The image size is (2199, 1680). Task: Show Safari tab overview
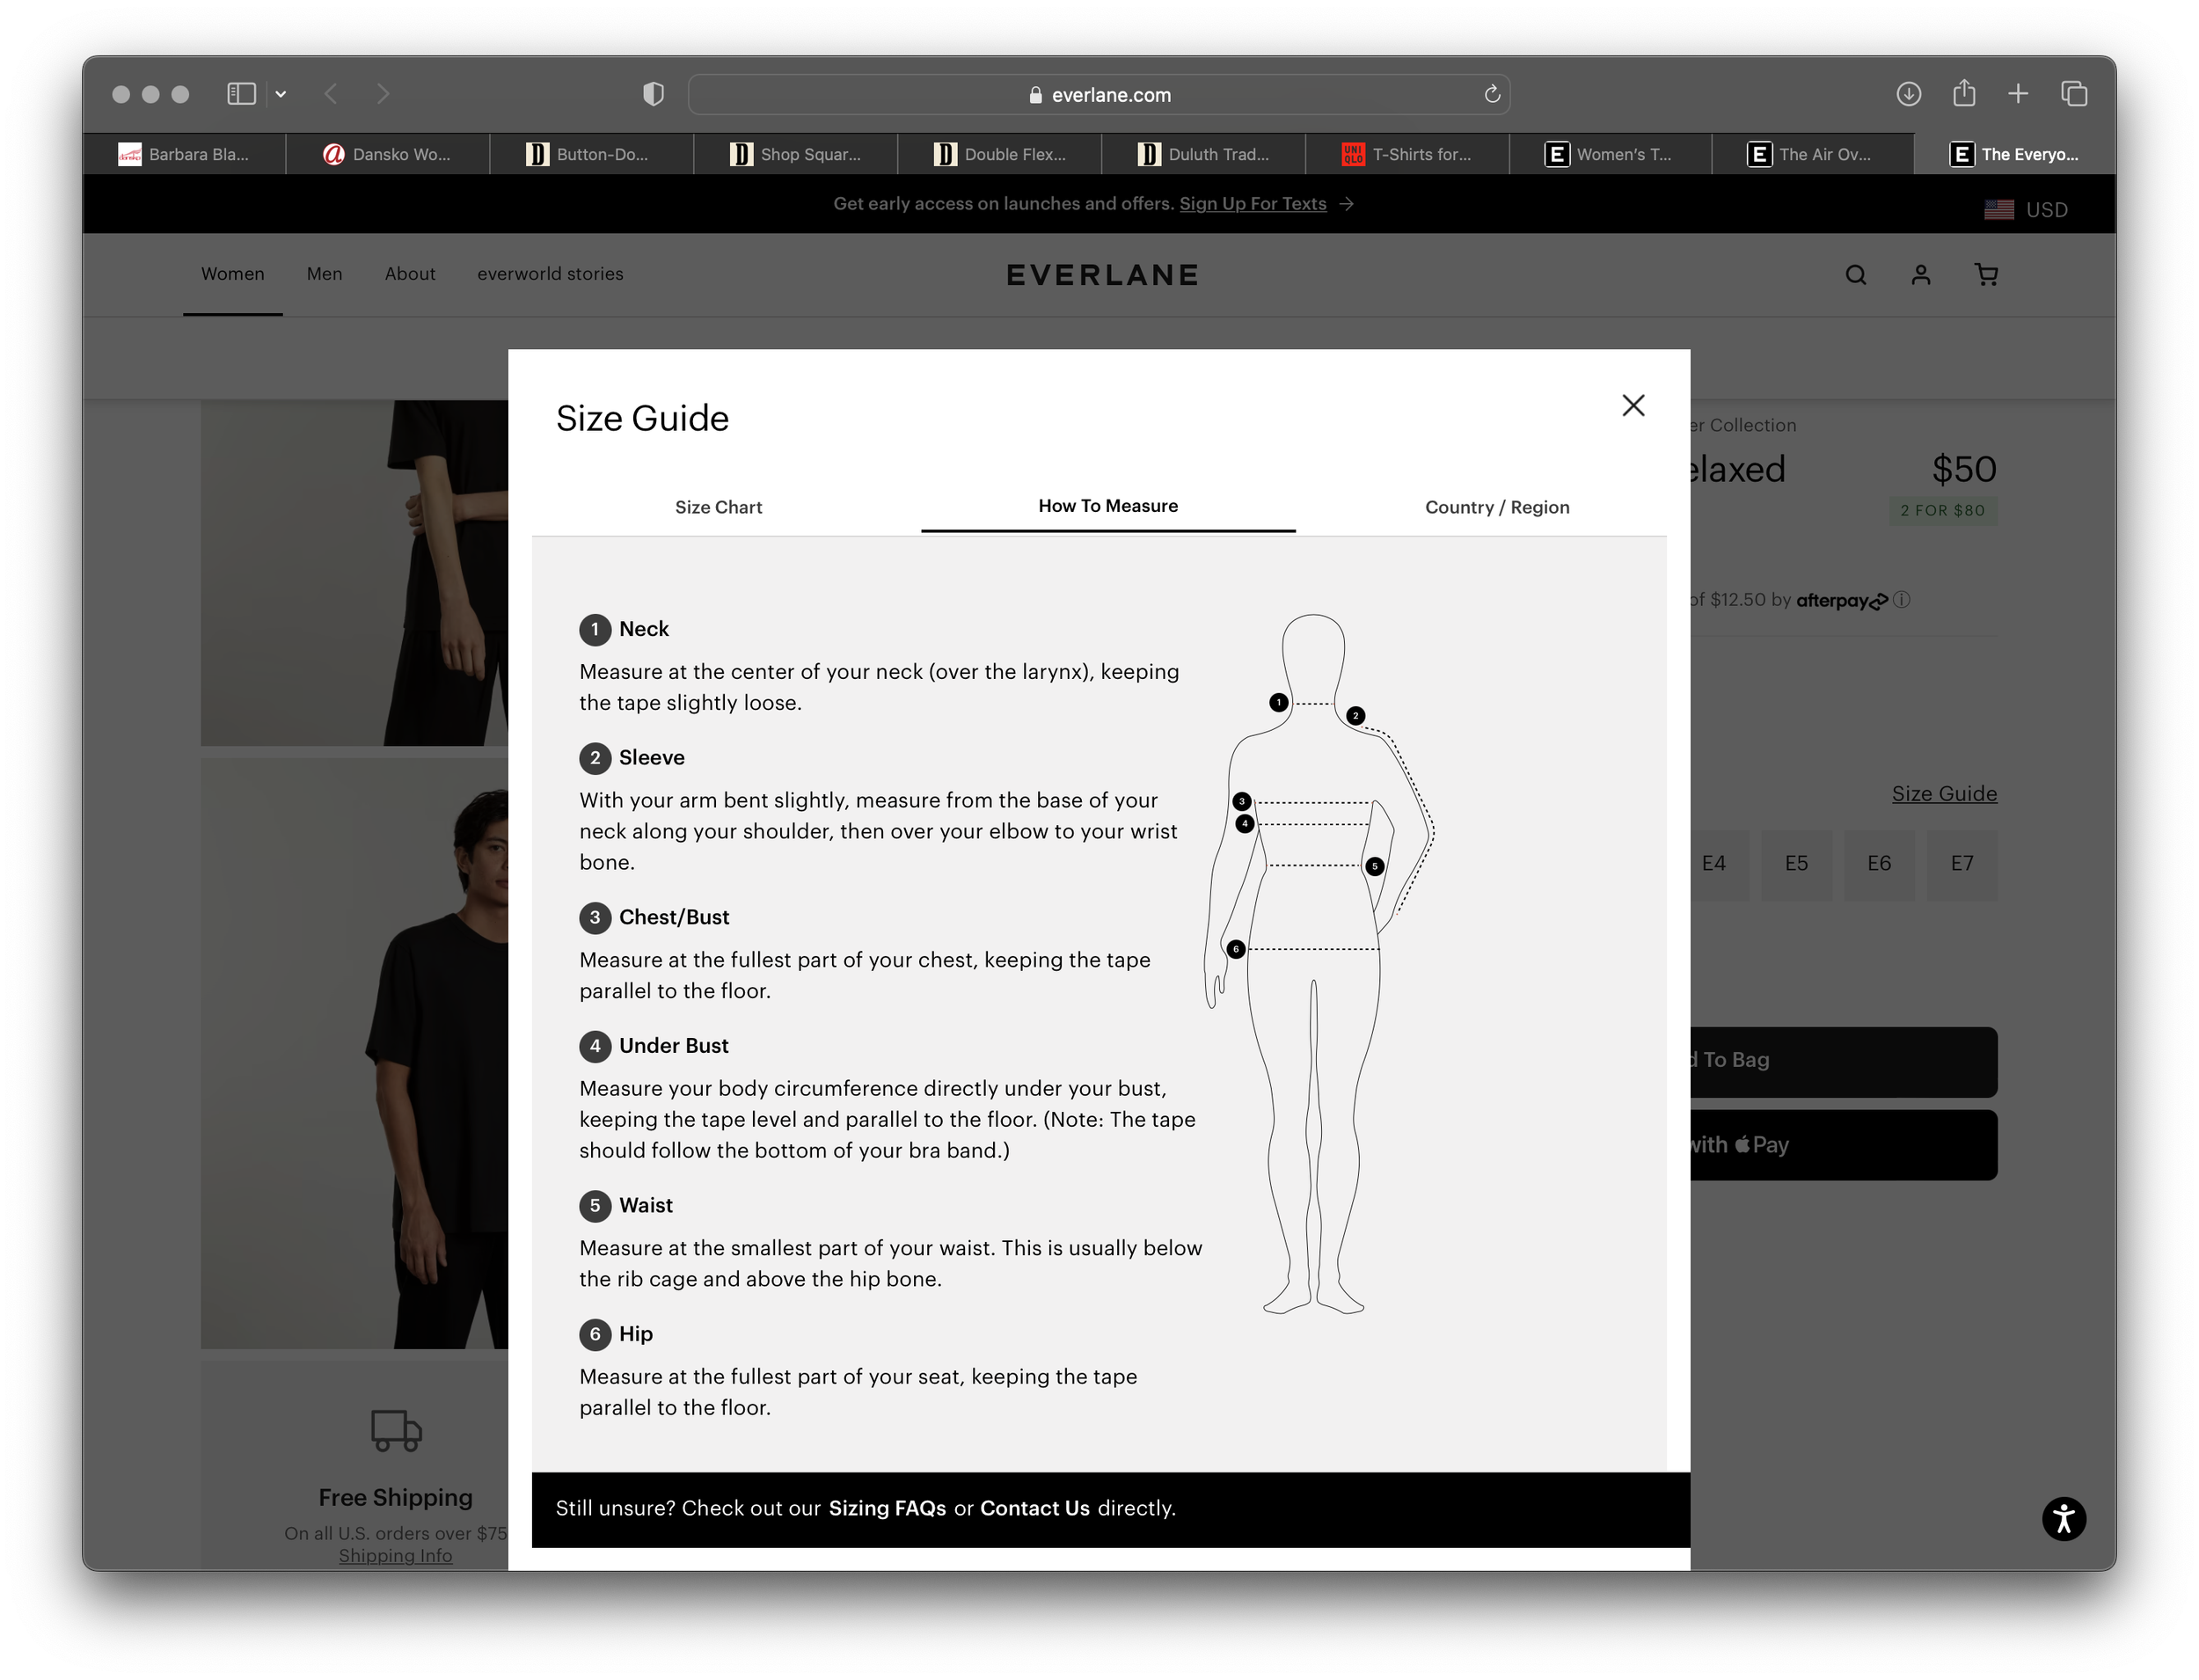coord(2074,94)
